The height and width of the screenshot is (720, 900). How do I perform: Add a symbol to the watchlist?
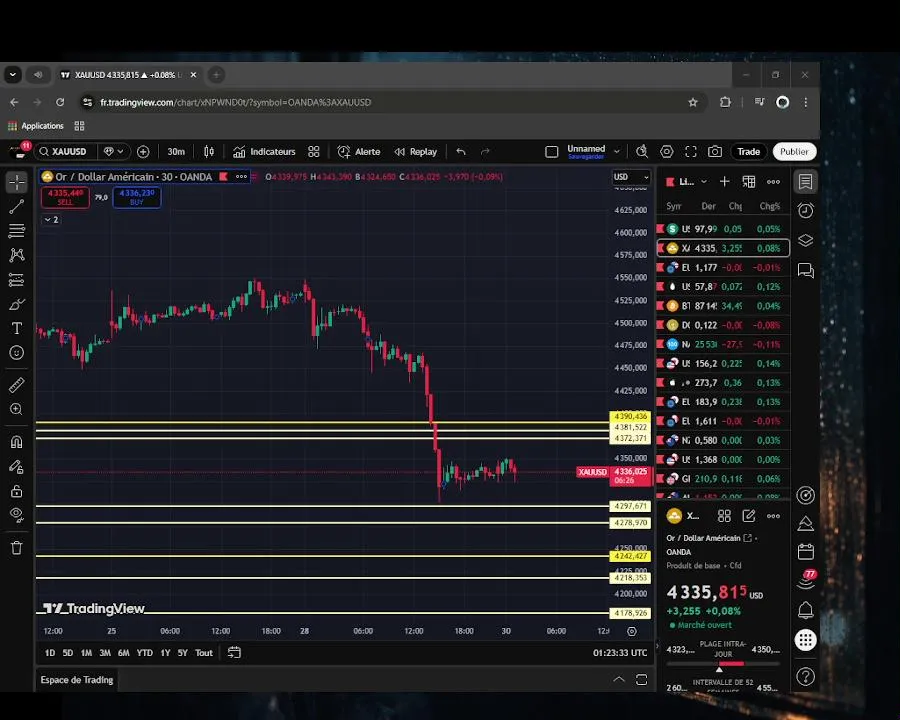point(724,181)
